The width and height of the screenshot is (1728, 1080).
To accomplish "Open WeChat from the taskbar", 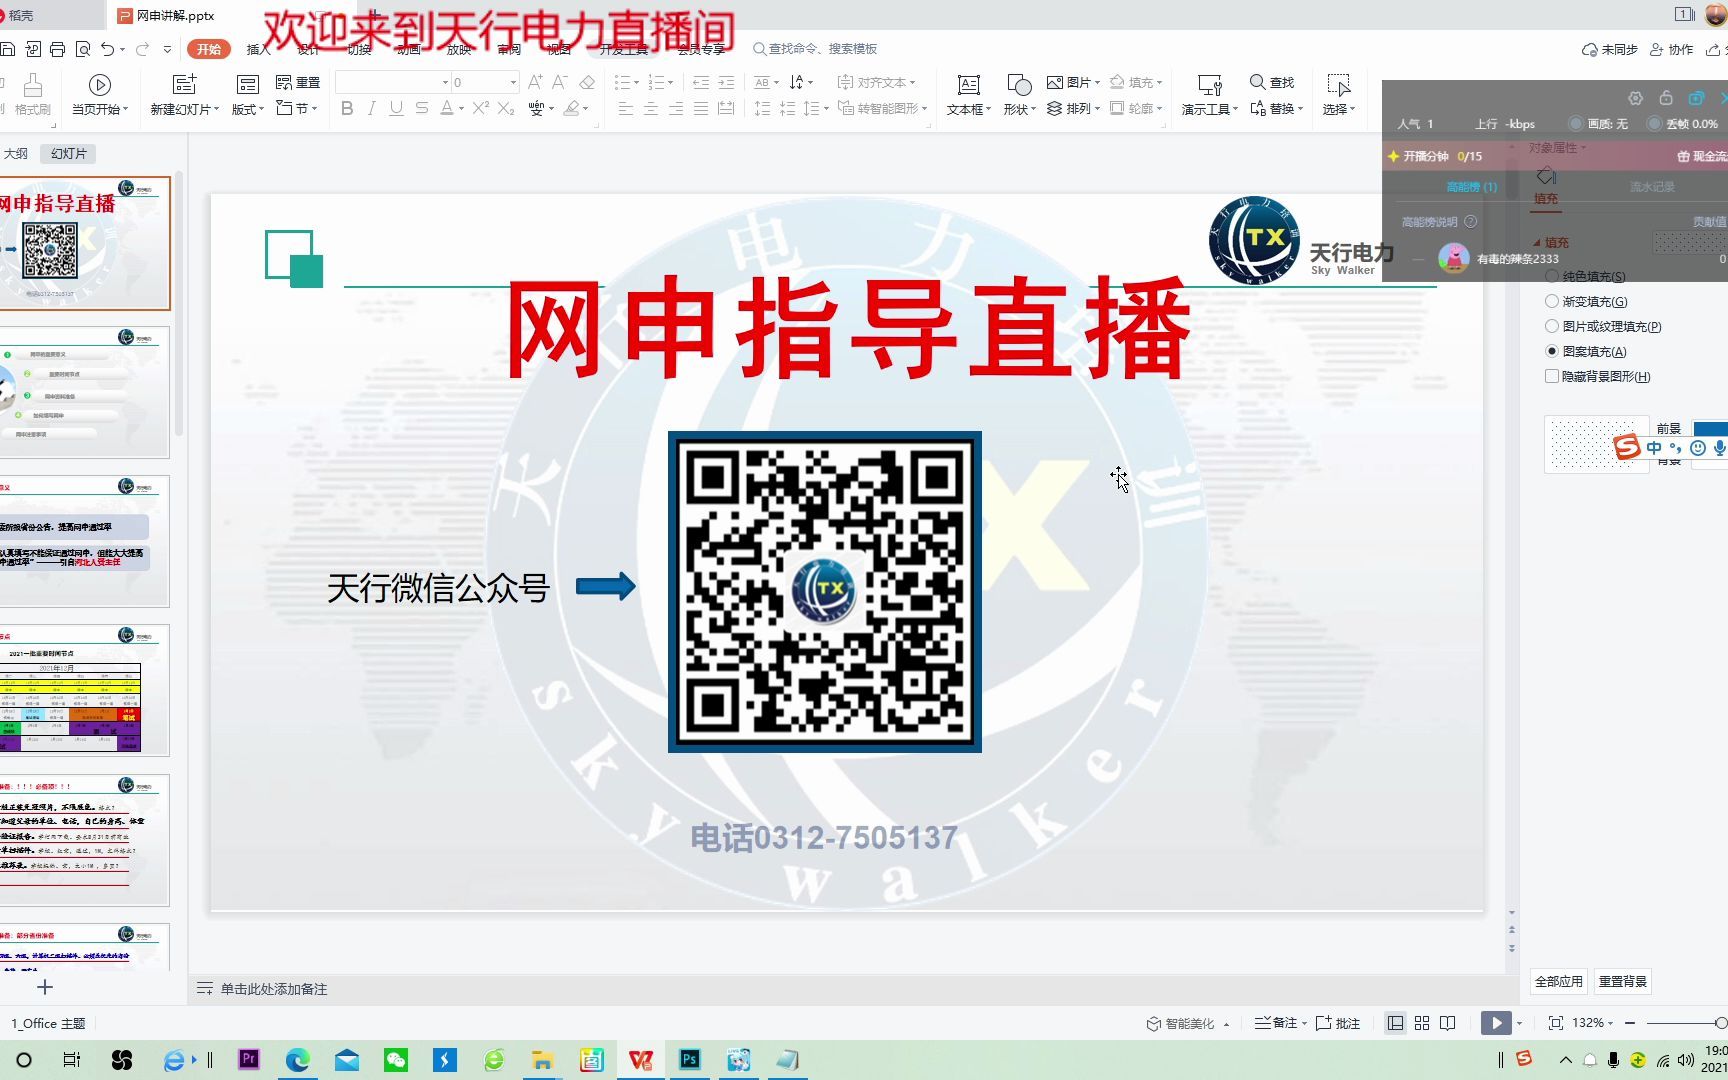I will (396, 1060).
